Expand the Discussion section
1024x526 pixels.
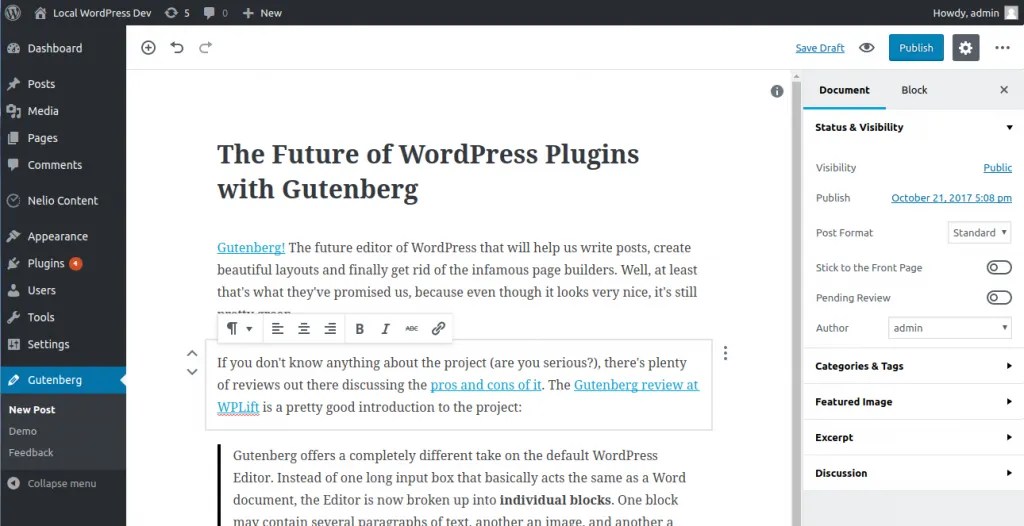point(914,473)
